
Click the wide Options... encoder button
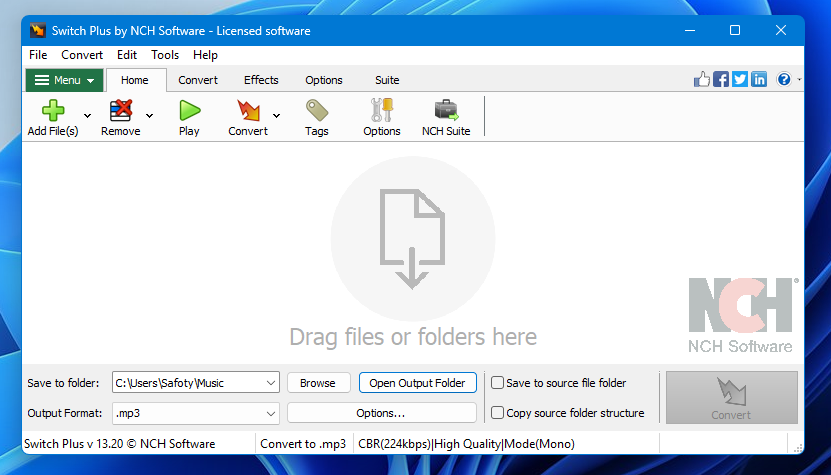pyautogui.click(x=382, y=413)
